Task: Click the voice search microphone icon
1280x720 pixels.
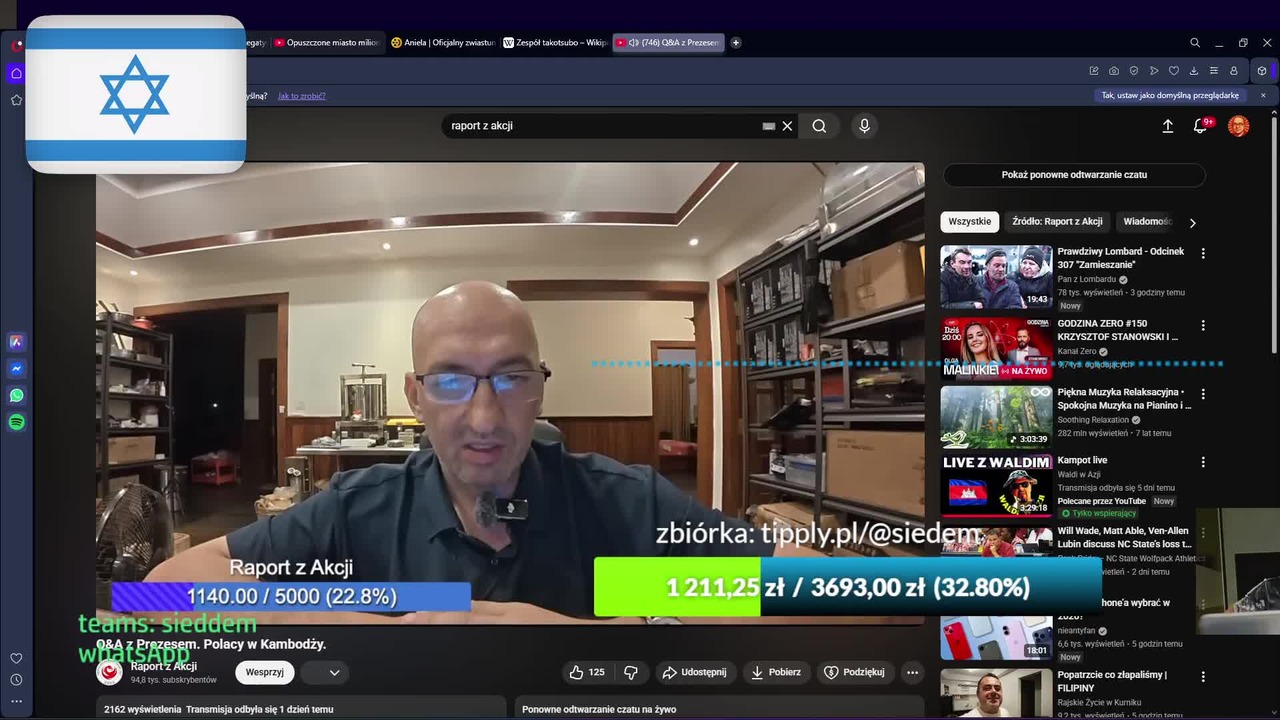Action: 864,126
